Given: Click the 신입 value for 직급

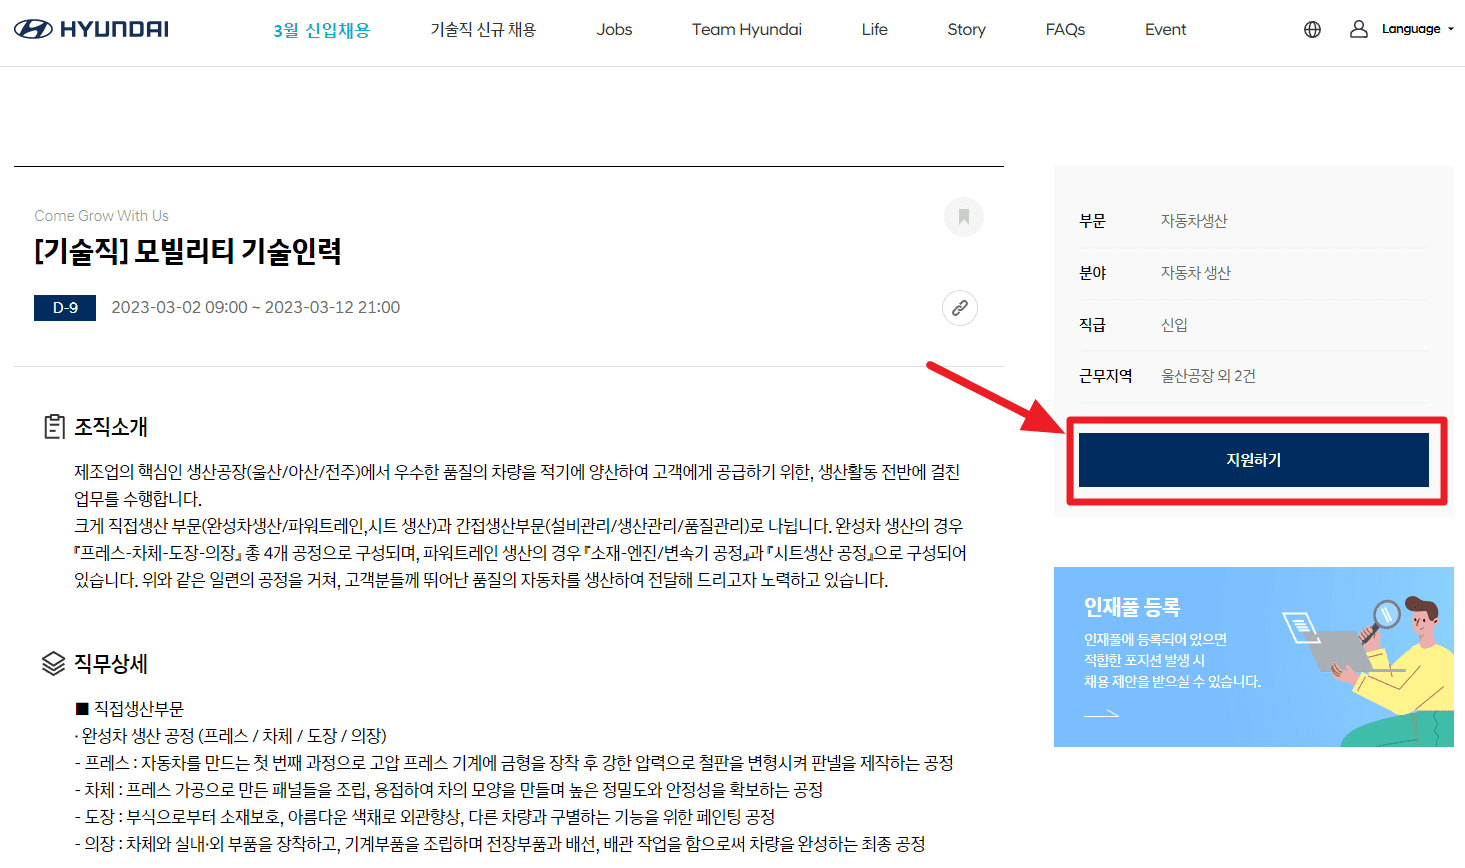Looking at the screenshot, I should 1174,325.
